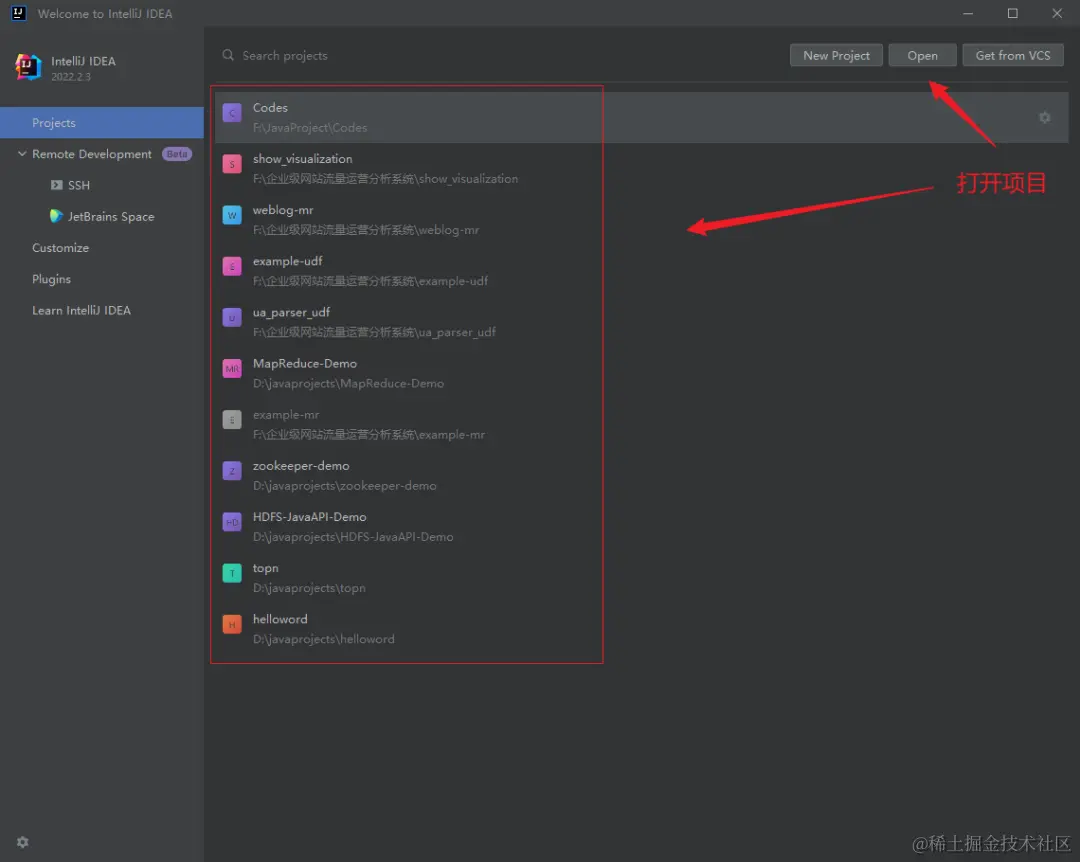Click the orange helloword project icon

point(232,624)
